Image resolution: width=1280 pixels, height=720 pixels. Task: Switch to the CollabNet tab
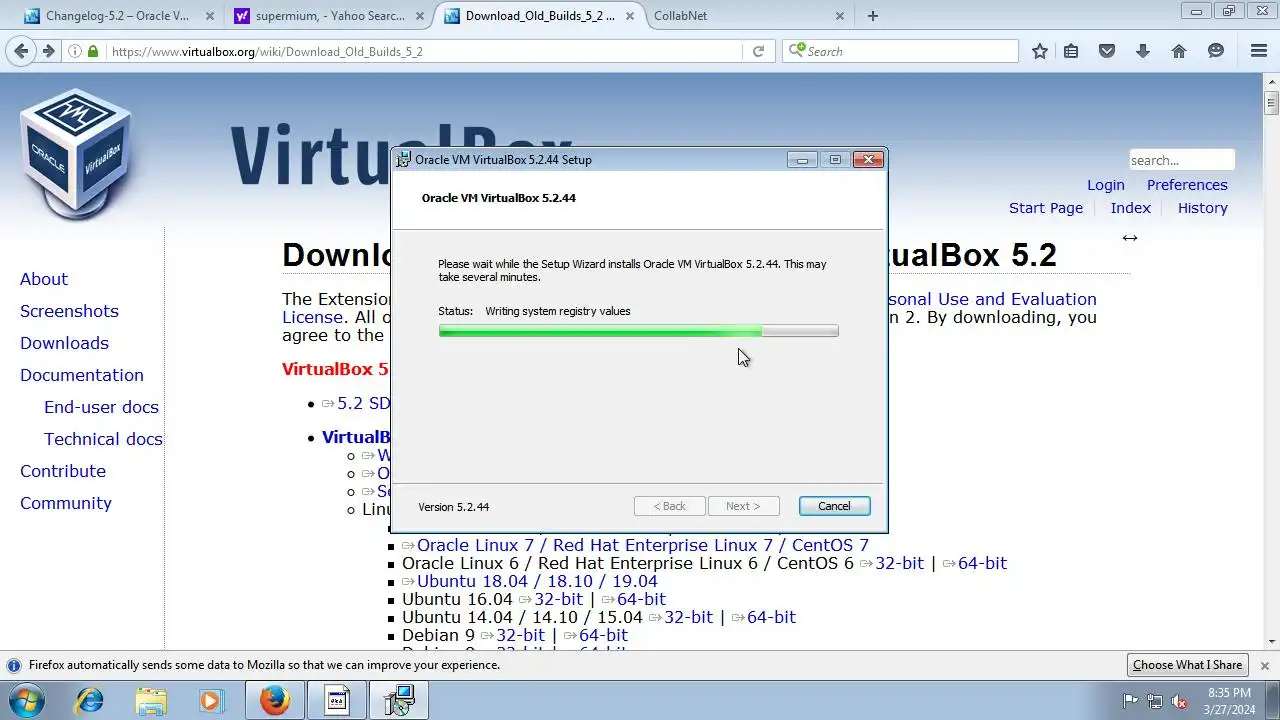coord(748,16)
